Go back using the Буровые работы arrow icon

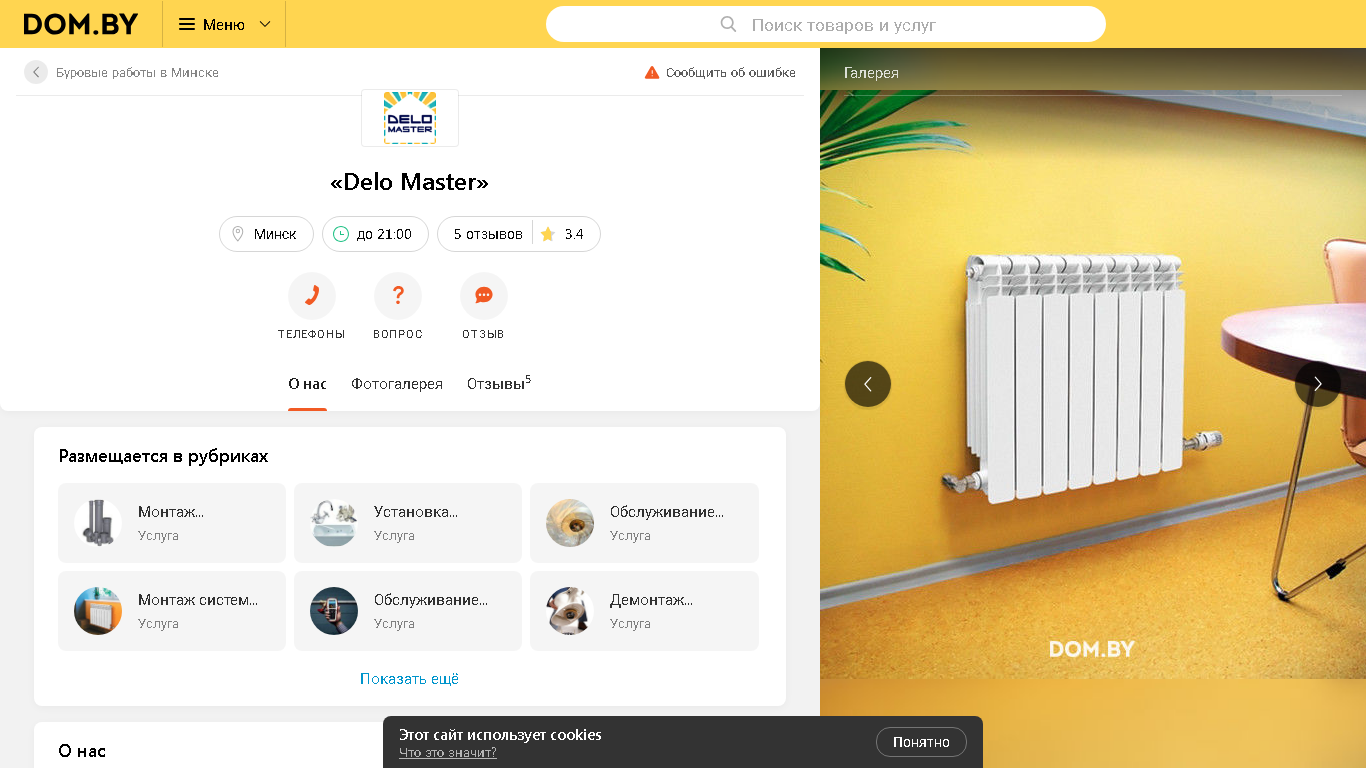click(x=36, y=72)
